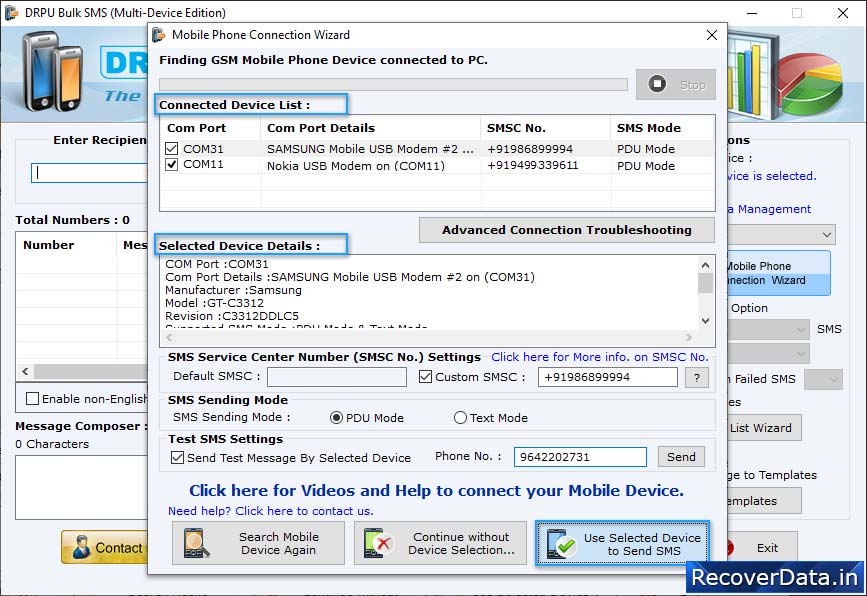Screen dimensions: 867x596
Task: Click the Com Port Details column header
Action: (x=370, y=128)
